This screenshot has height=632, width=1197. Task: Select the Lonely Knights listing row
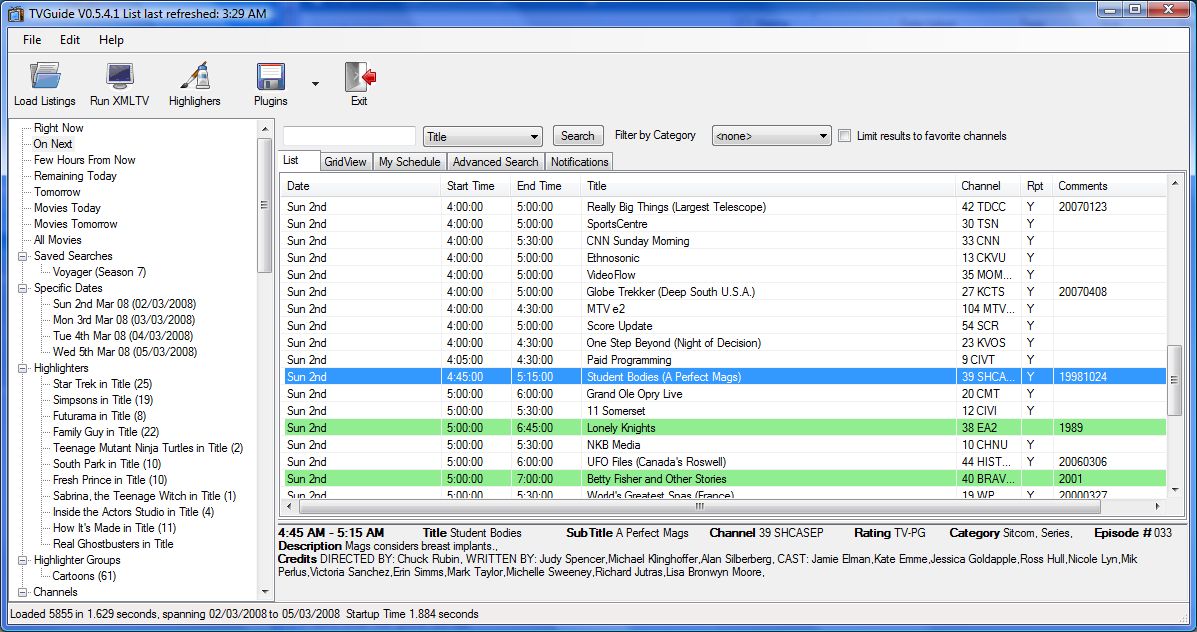tap(724, 428)
